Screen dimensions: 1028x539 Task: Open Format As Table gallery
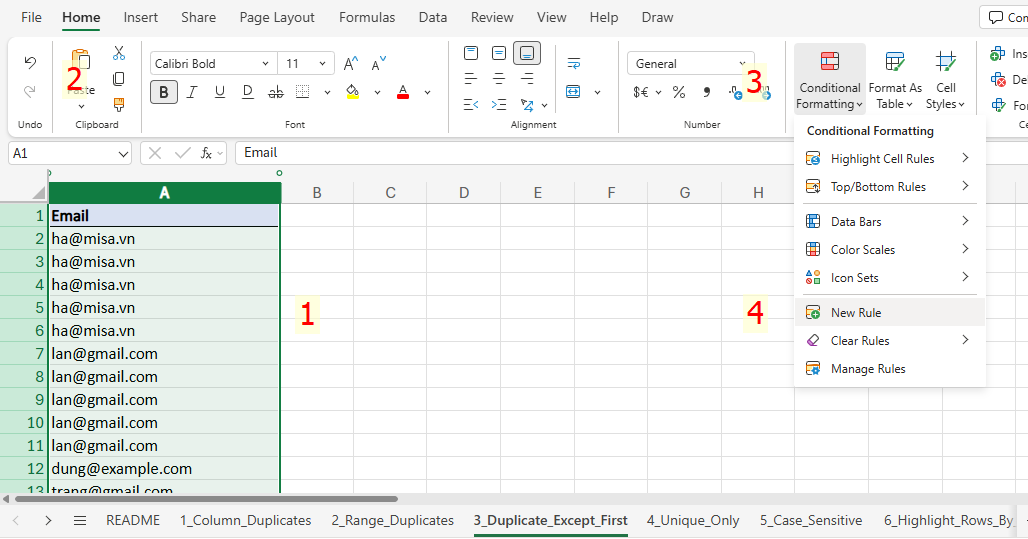(895, 79)
